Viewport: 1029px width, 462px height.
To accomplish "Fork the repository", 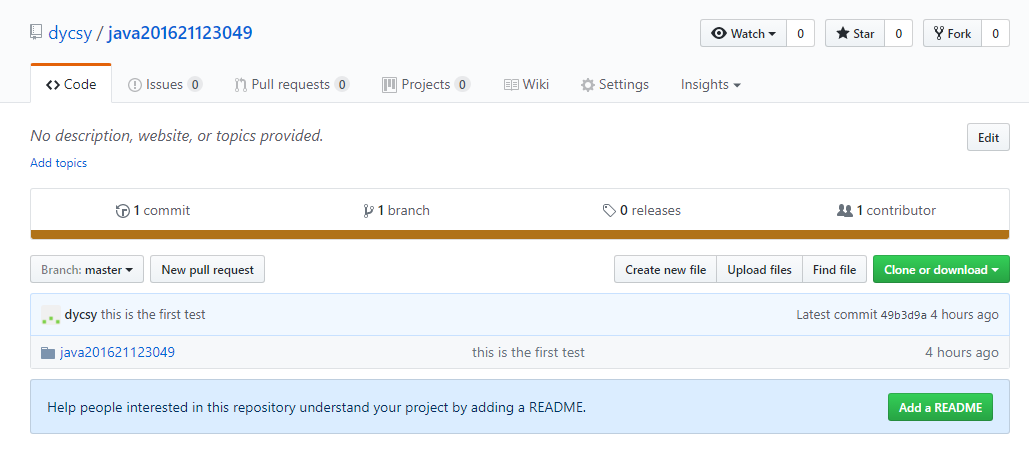I will [952, 33].
